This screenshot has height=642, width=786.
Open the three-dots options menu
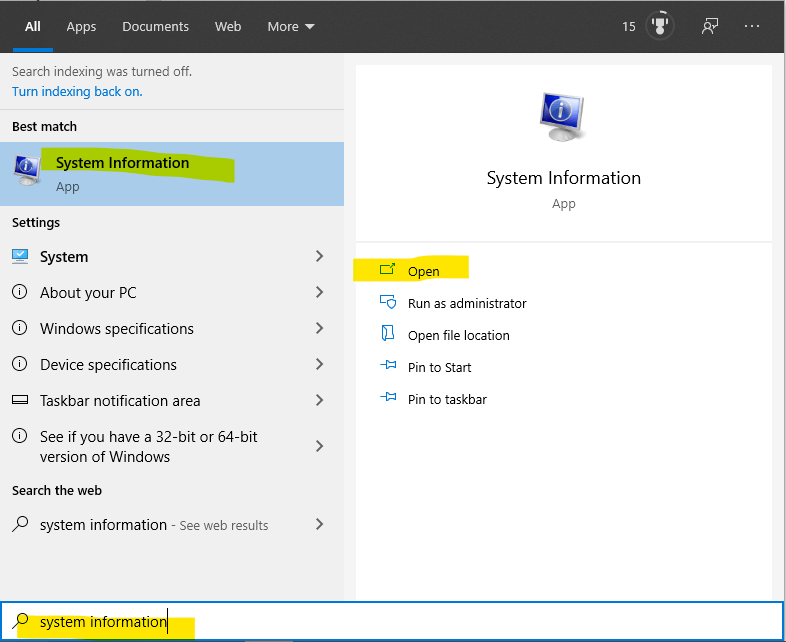pyautogui.click(x=751, y=26)
